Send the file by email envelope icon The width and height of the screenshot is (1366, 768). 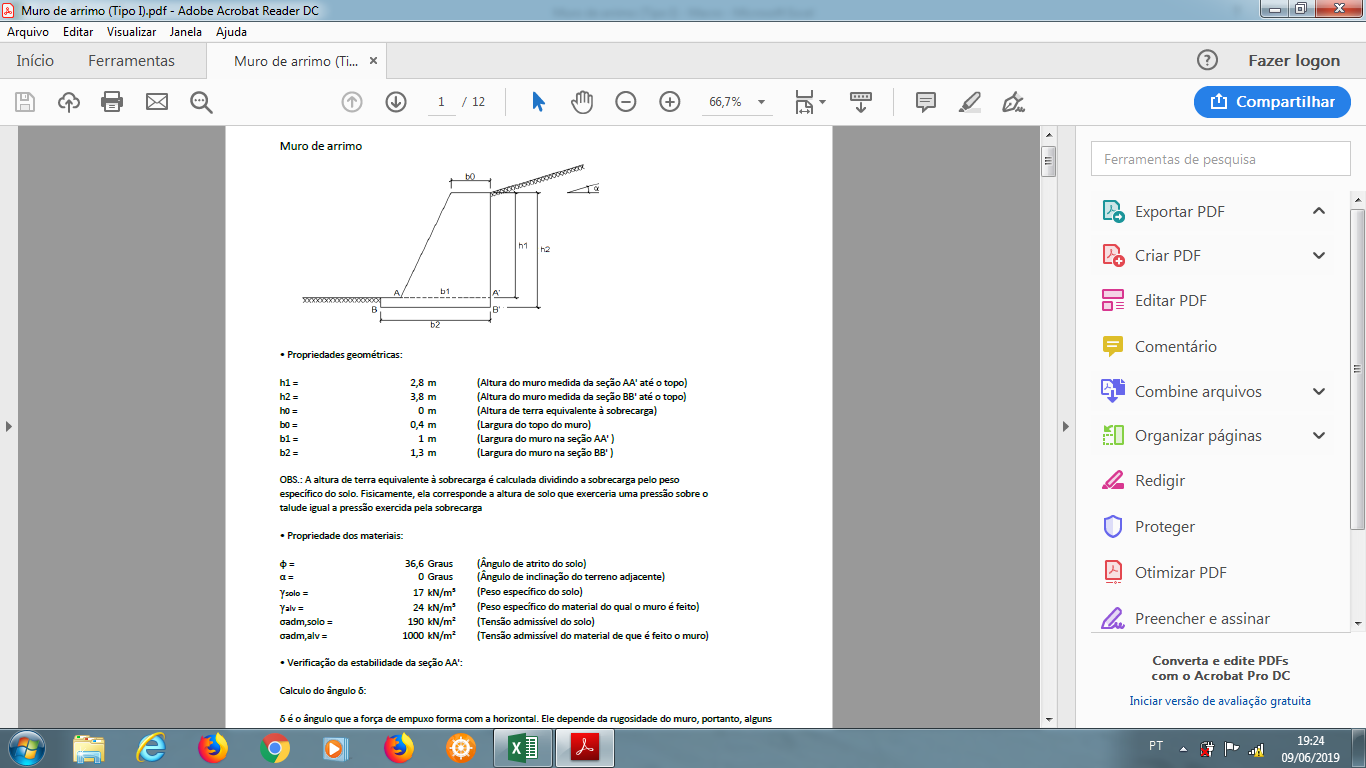click(x=157, y=102)
